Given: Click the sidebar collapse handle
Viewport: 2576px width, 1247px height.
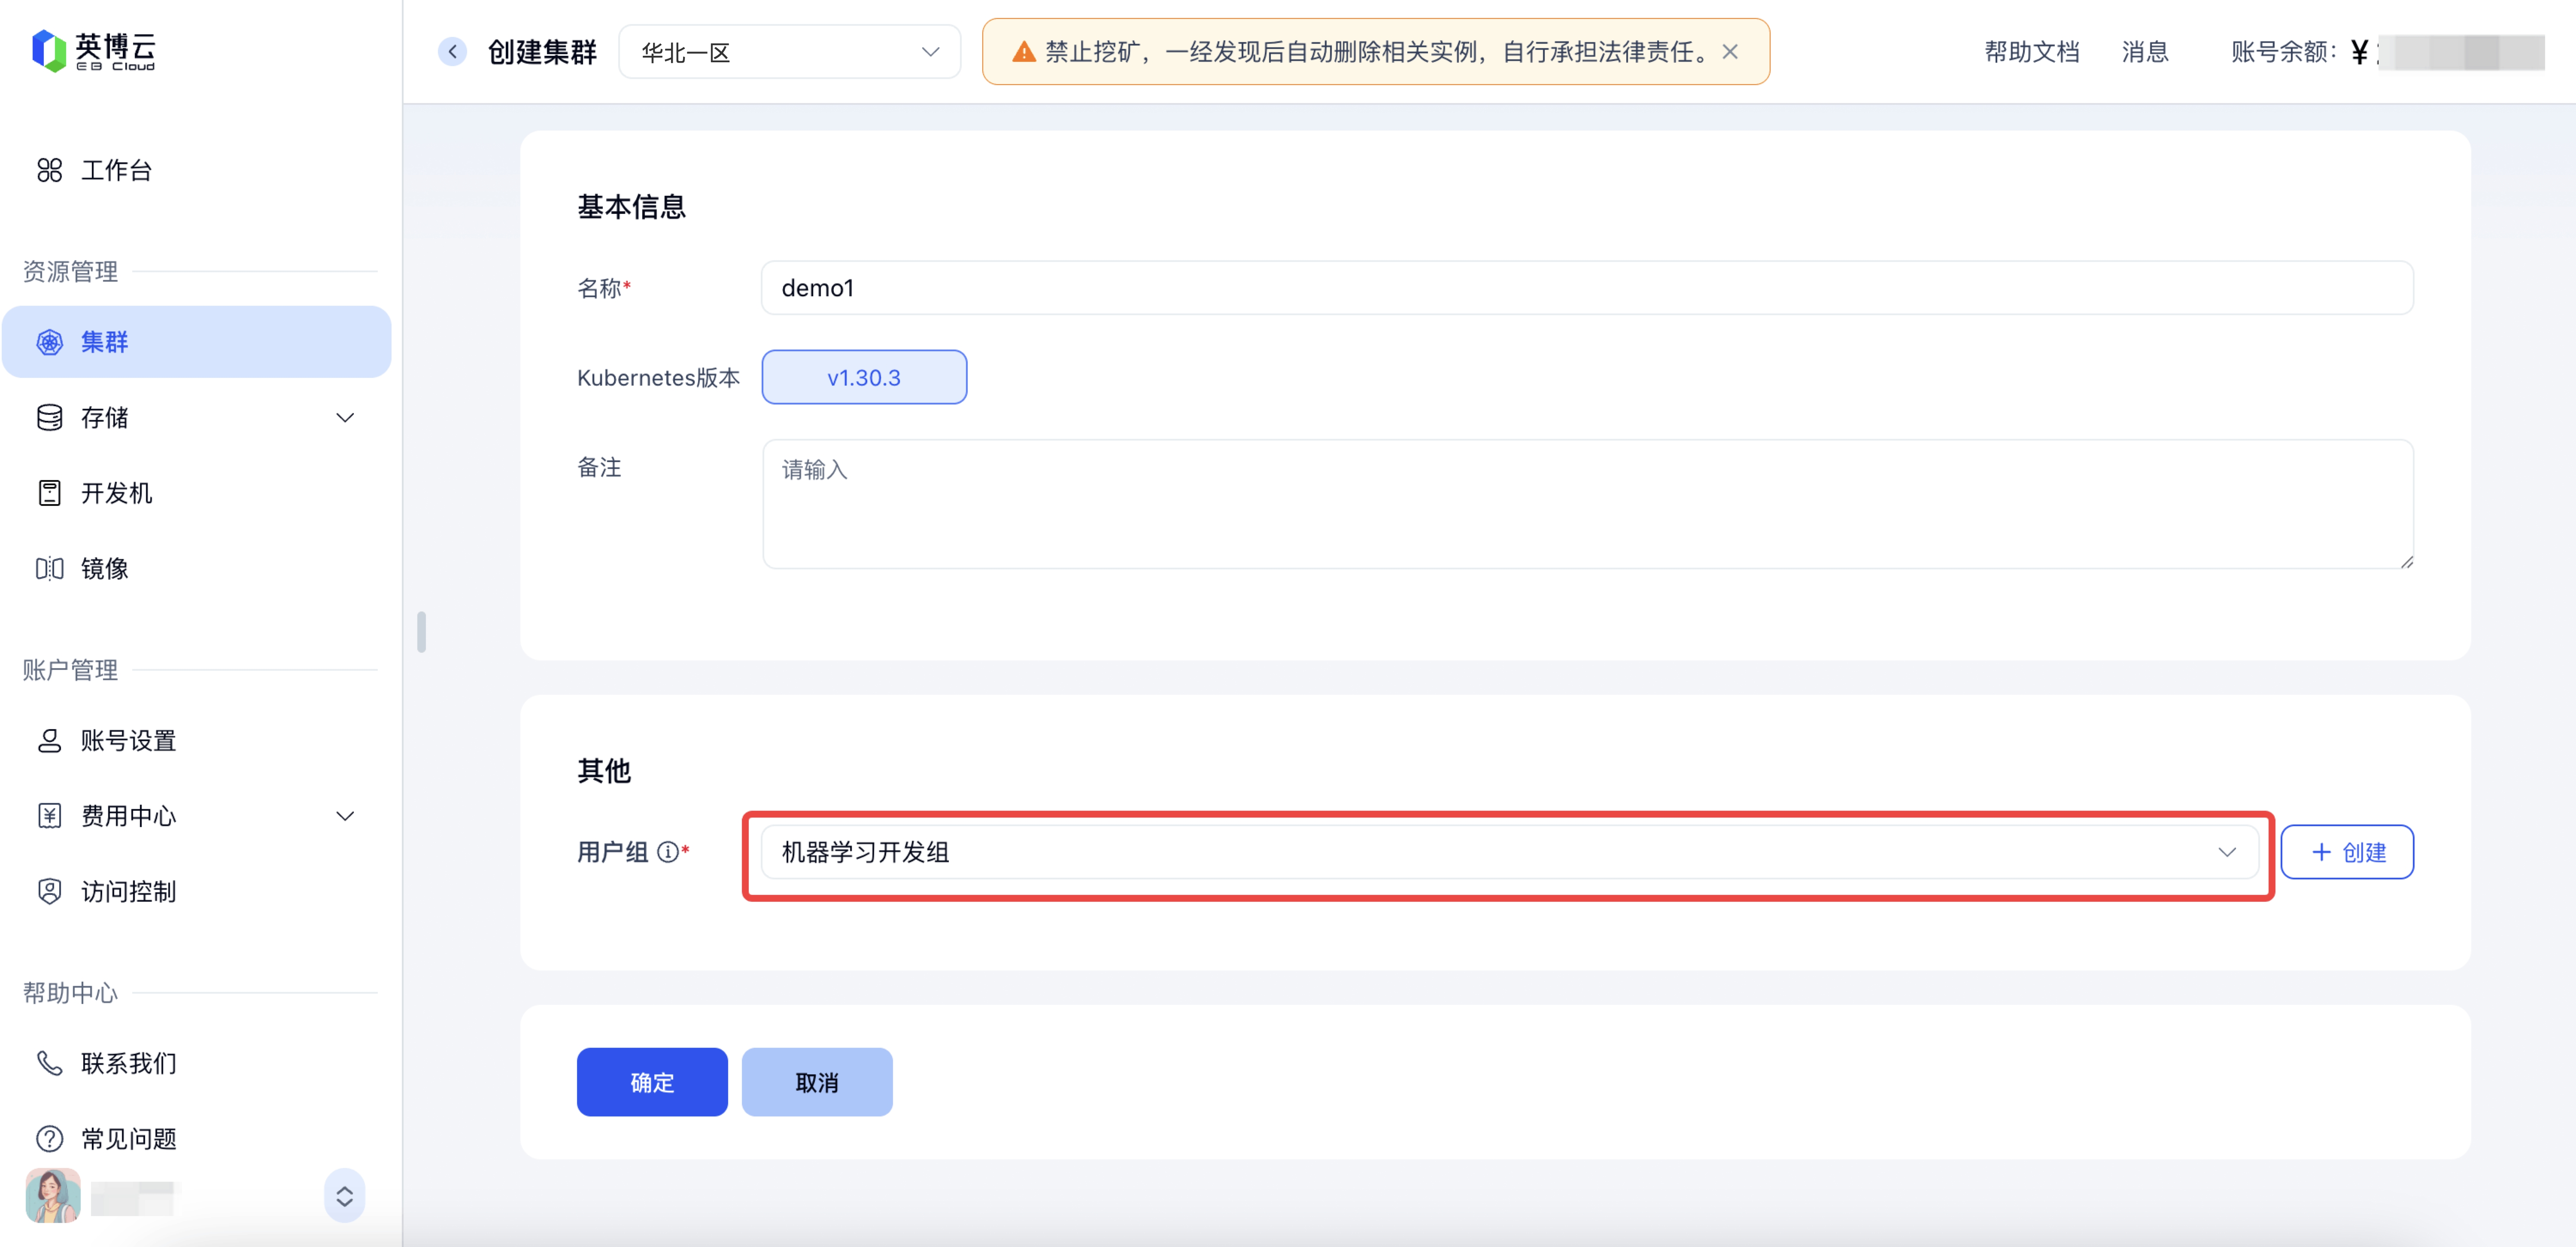Looking at the screenshot, I should coord(421,632).
